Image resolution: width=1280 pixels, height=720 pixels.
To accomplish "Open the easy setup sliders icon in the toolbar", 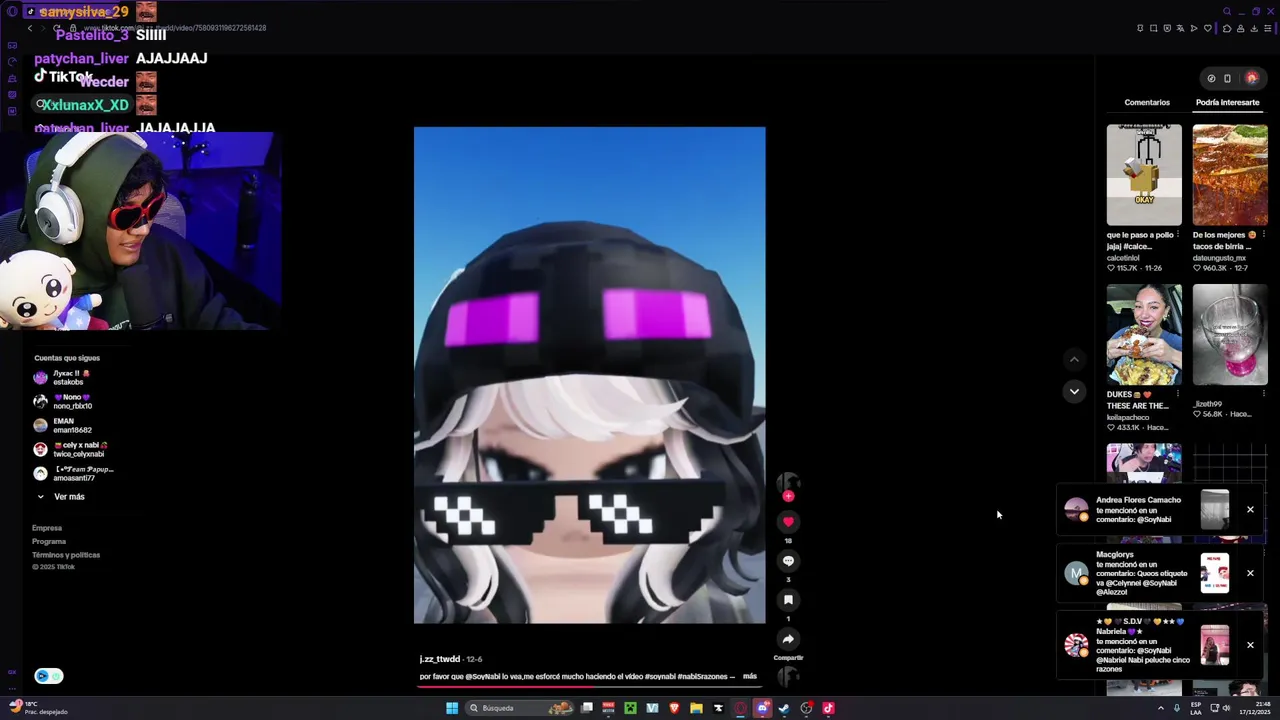I will (x=1268, y=28).
